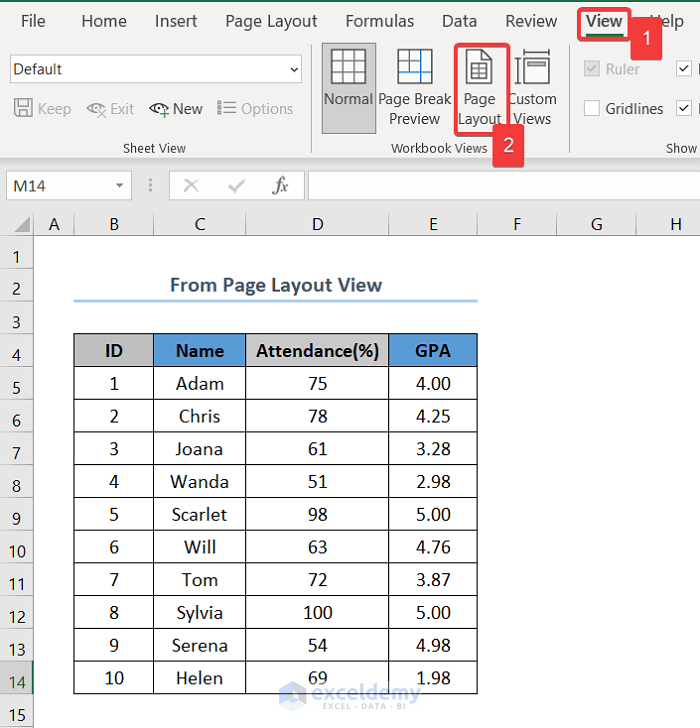Expand the Default sheet view dropdown
Image resolution: width=700 pixels, height=728 pixels.
click(x=294, y=70)
